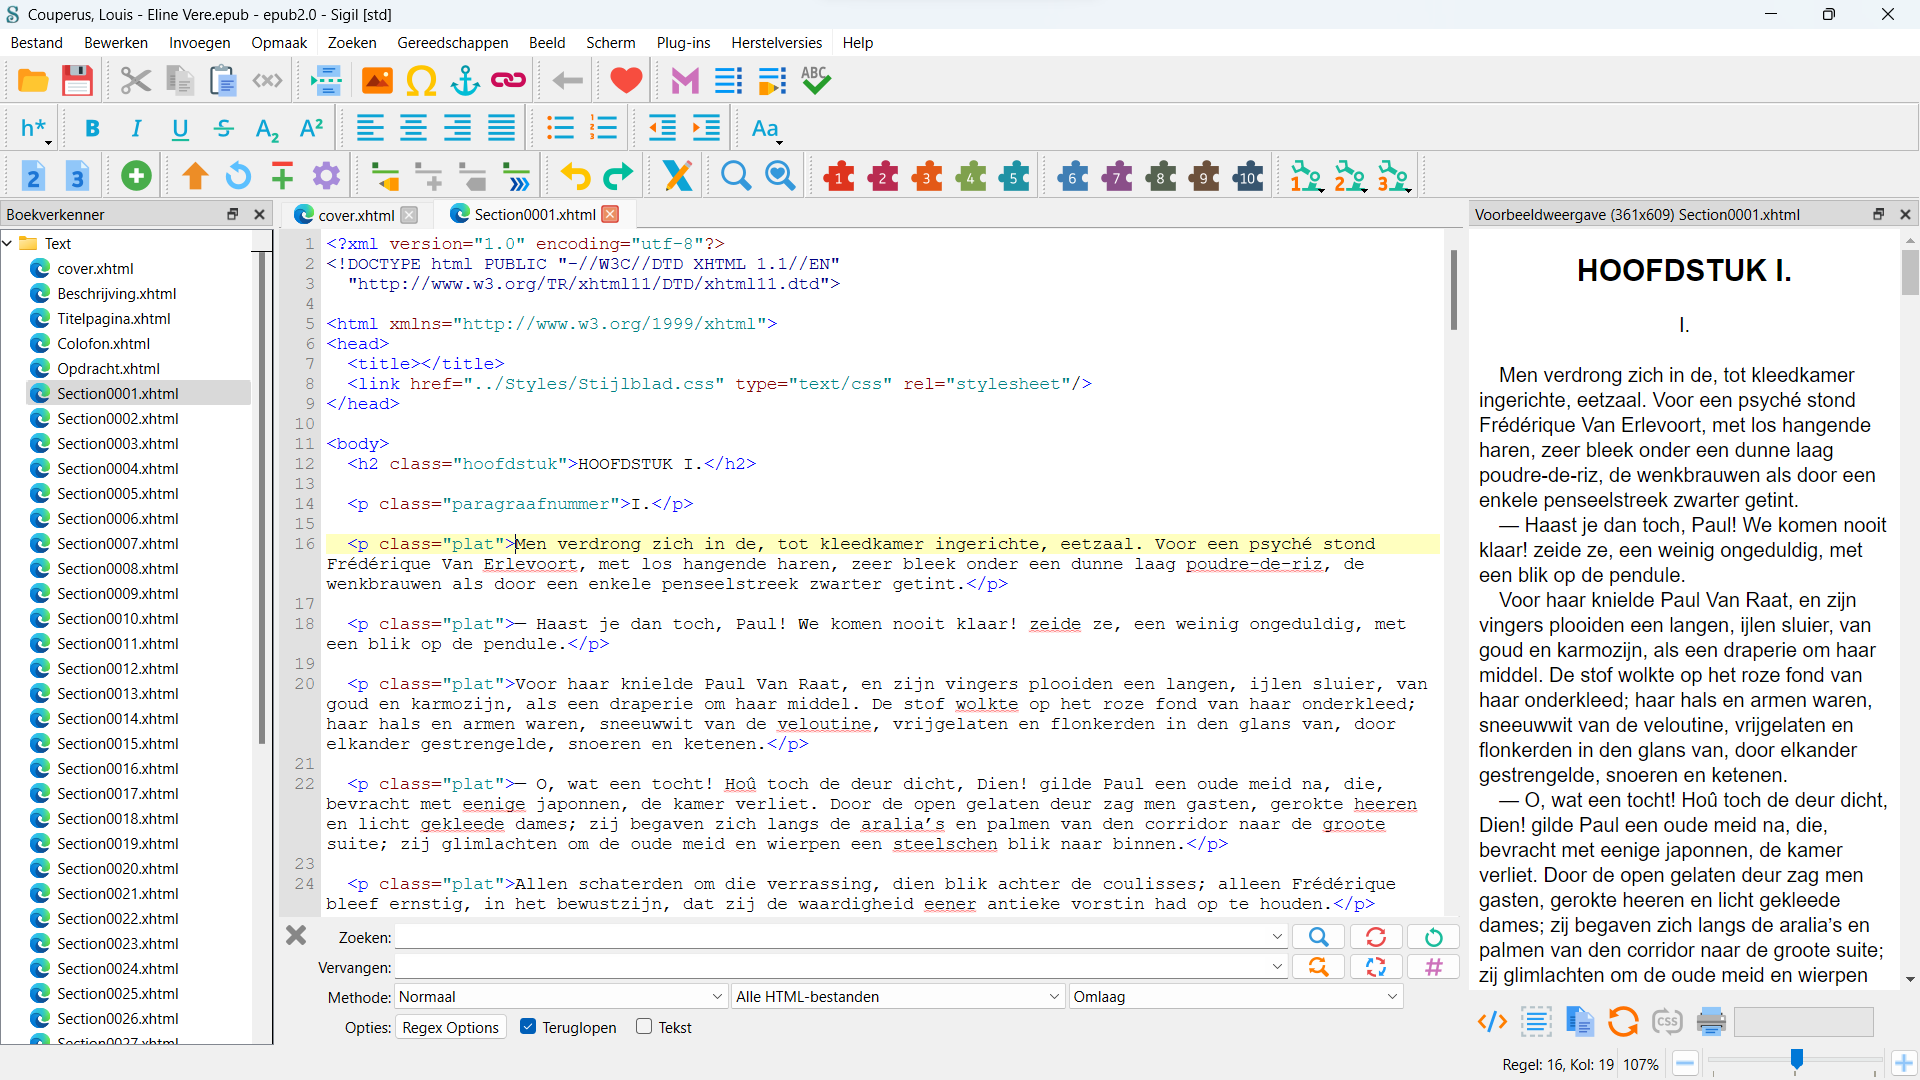Image resolution: width=1920 pixels, height=1080 pixels.
Task: Click the find next magnifier button
Action: tap(1318, 937)
